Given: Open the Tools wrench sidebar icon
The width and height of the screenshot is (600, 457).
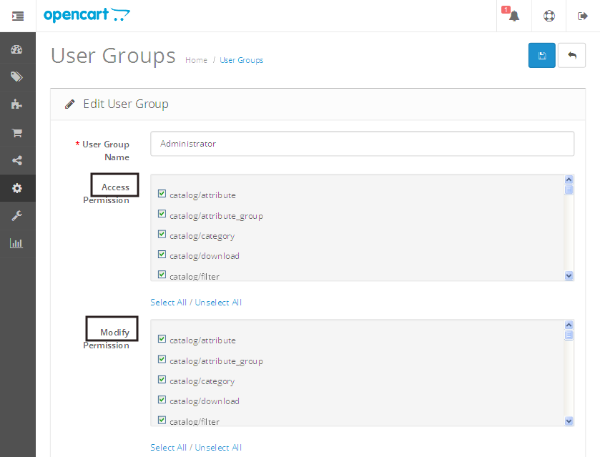Looking at the screenshot, I should tap(16, 215).
